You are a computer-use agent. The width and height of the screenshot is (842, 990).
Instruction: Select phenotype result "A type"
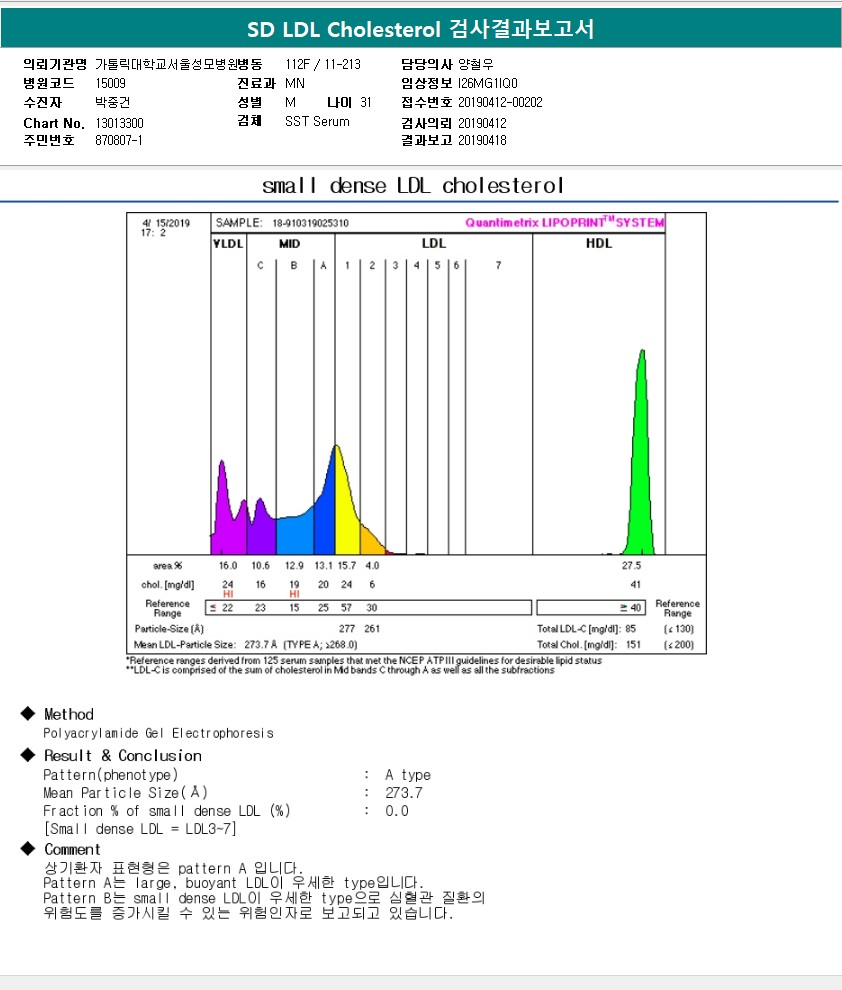pos(408,775)
